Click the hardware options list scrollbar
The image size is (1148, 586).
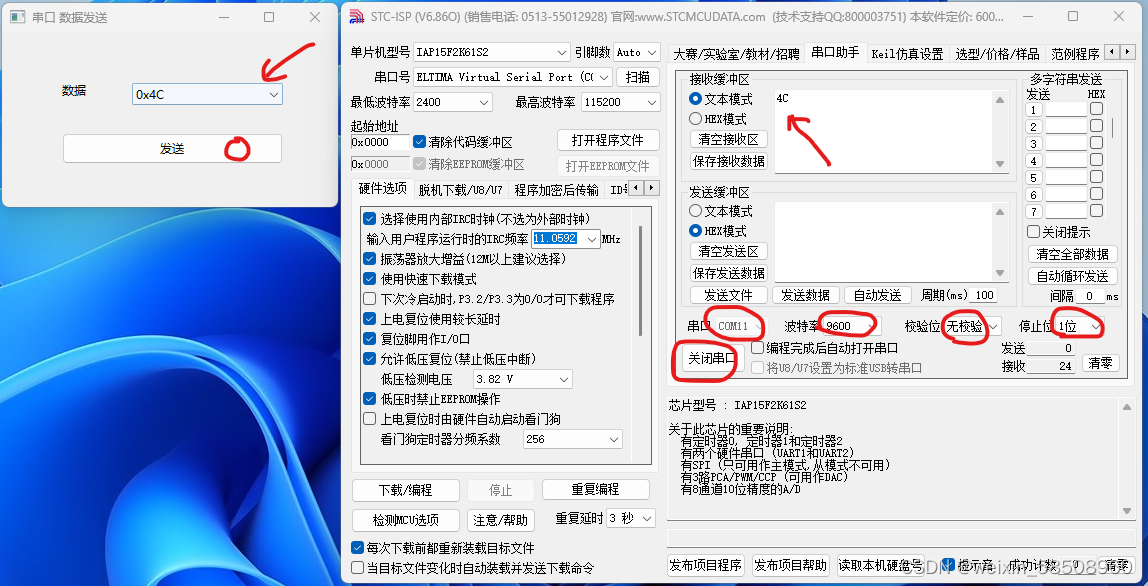pos(641,281)
